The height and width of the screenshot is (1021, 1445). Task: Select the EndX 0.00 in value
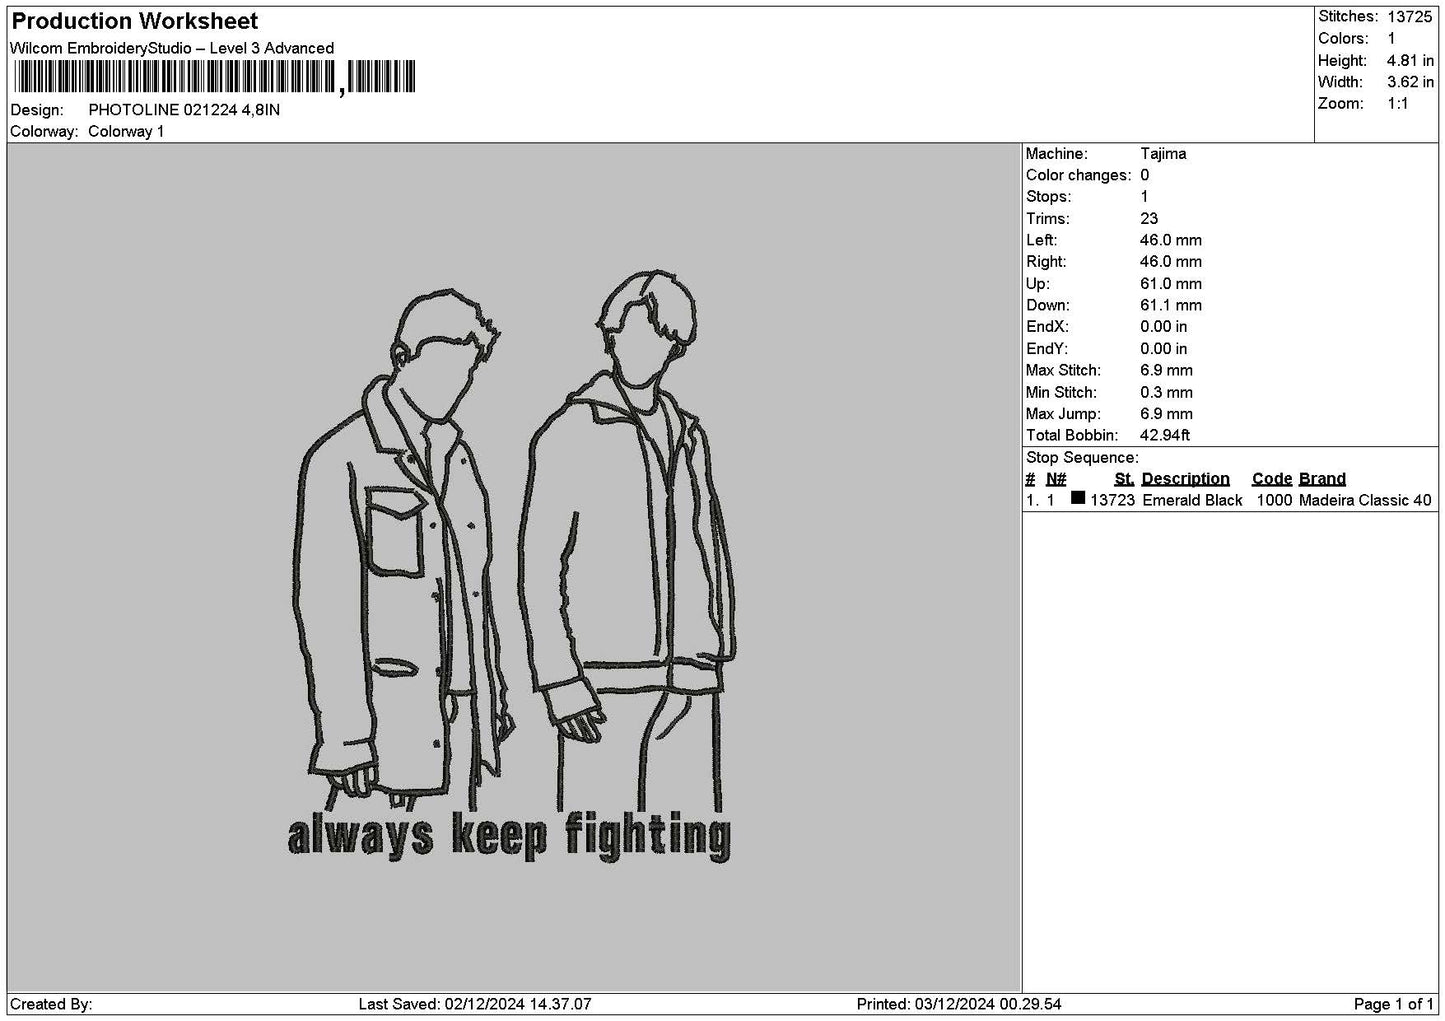pos(1164,327)
